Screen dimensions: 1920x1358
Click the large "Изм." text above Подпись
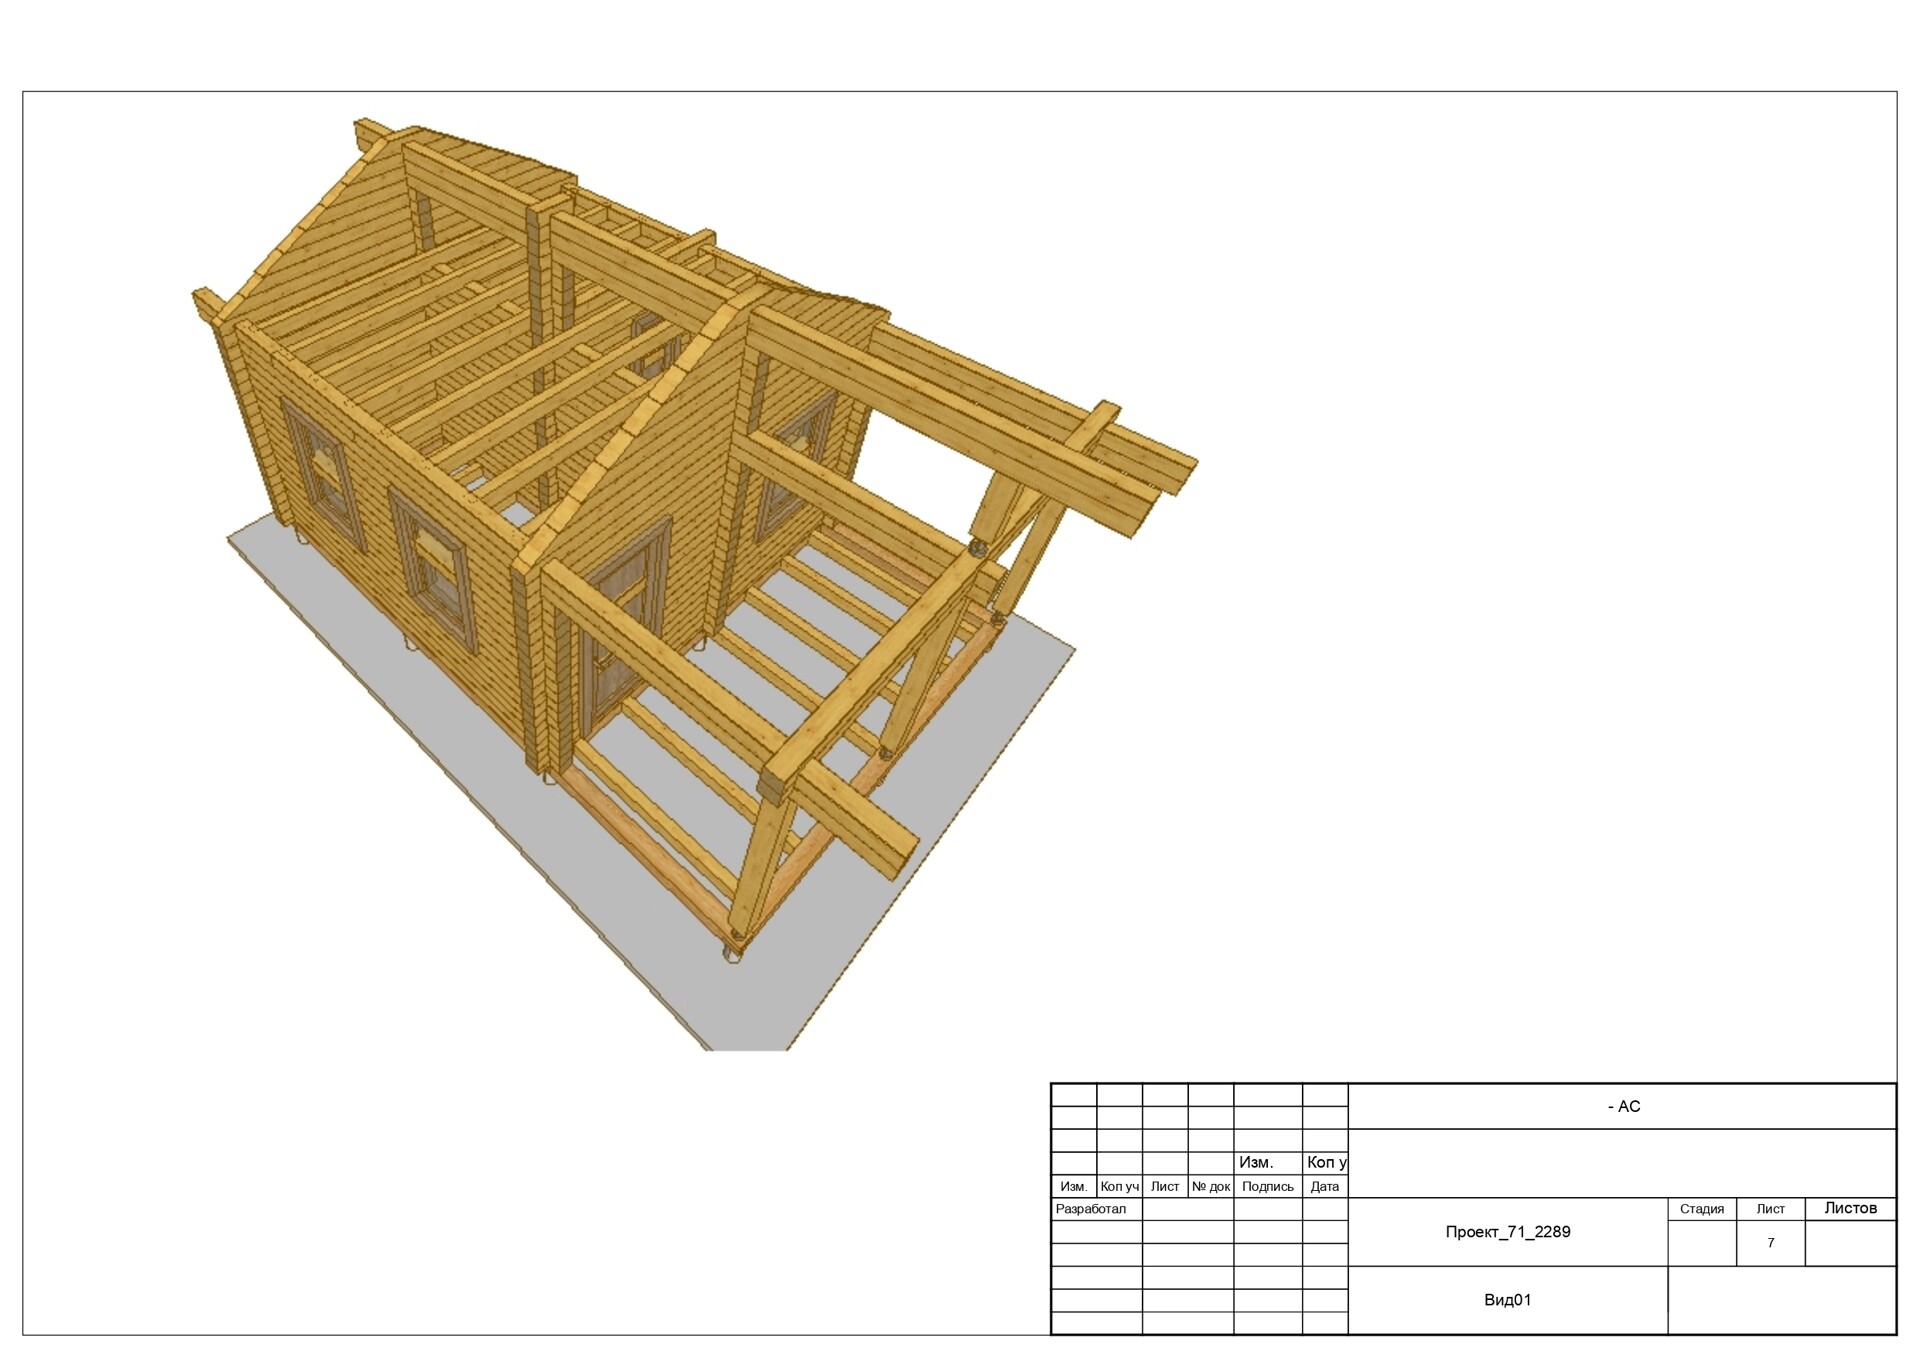point(1256,1163)
